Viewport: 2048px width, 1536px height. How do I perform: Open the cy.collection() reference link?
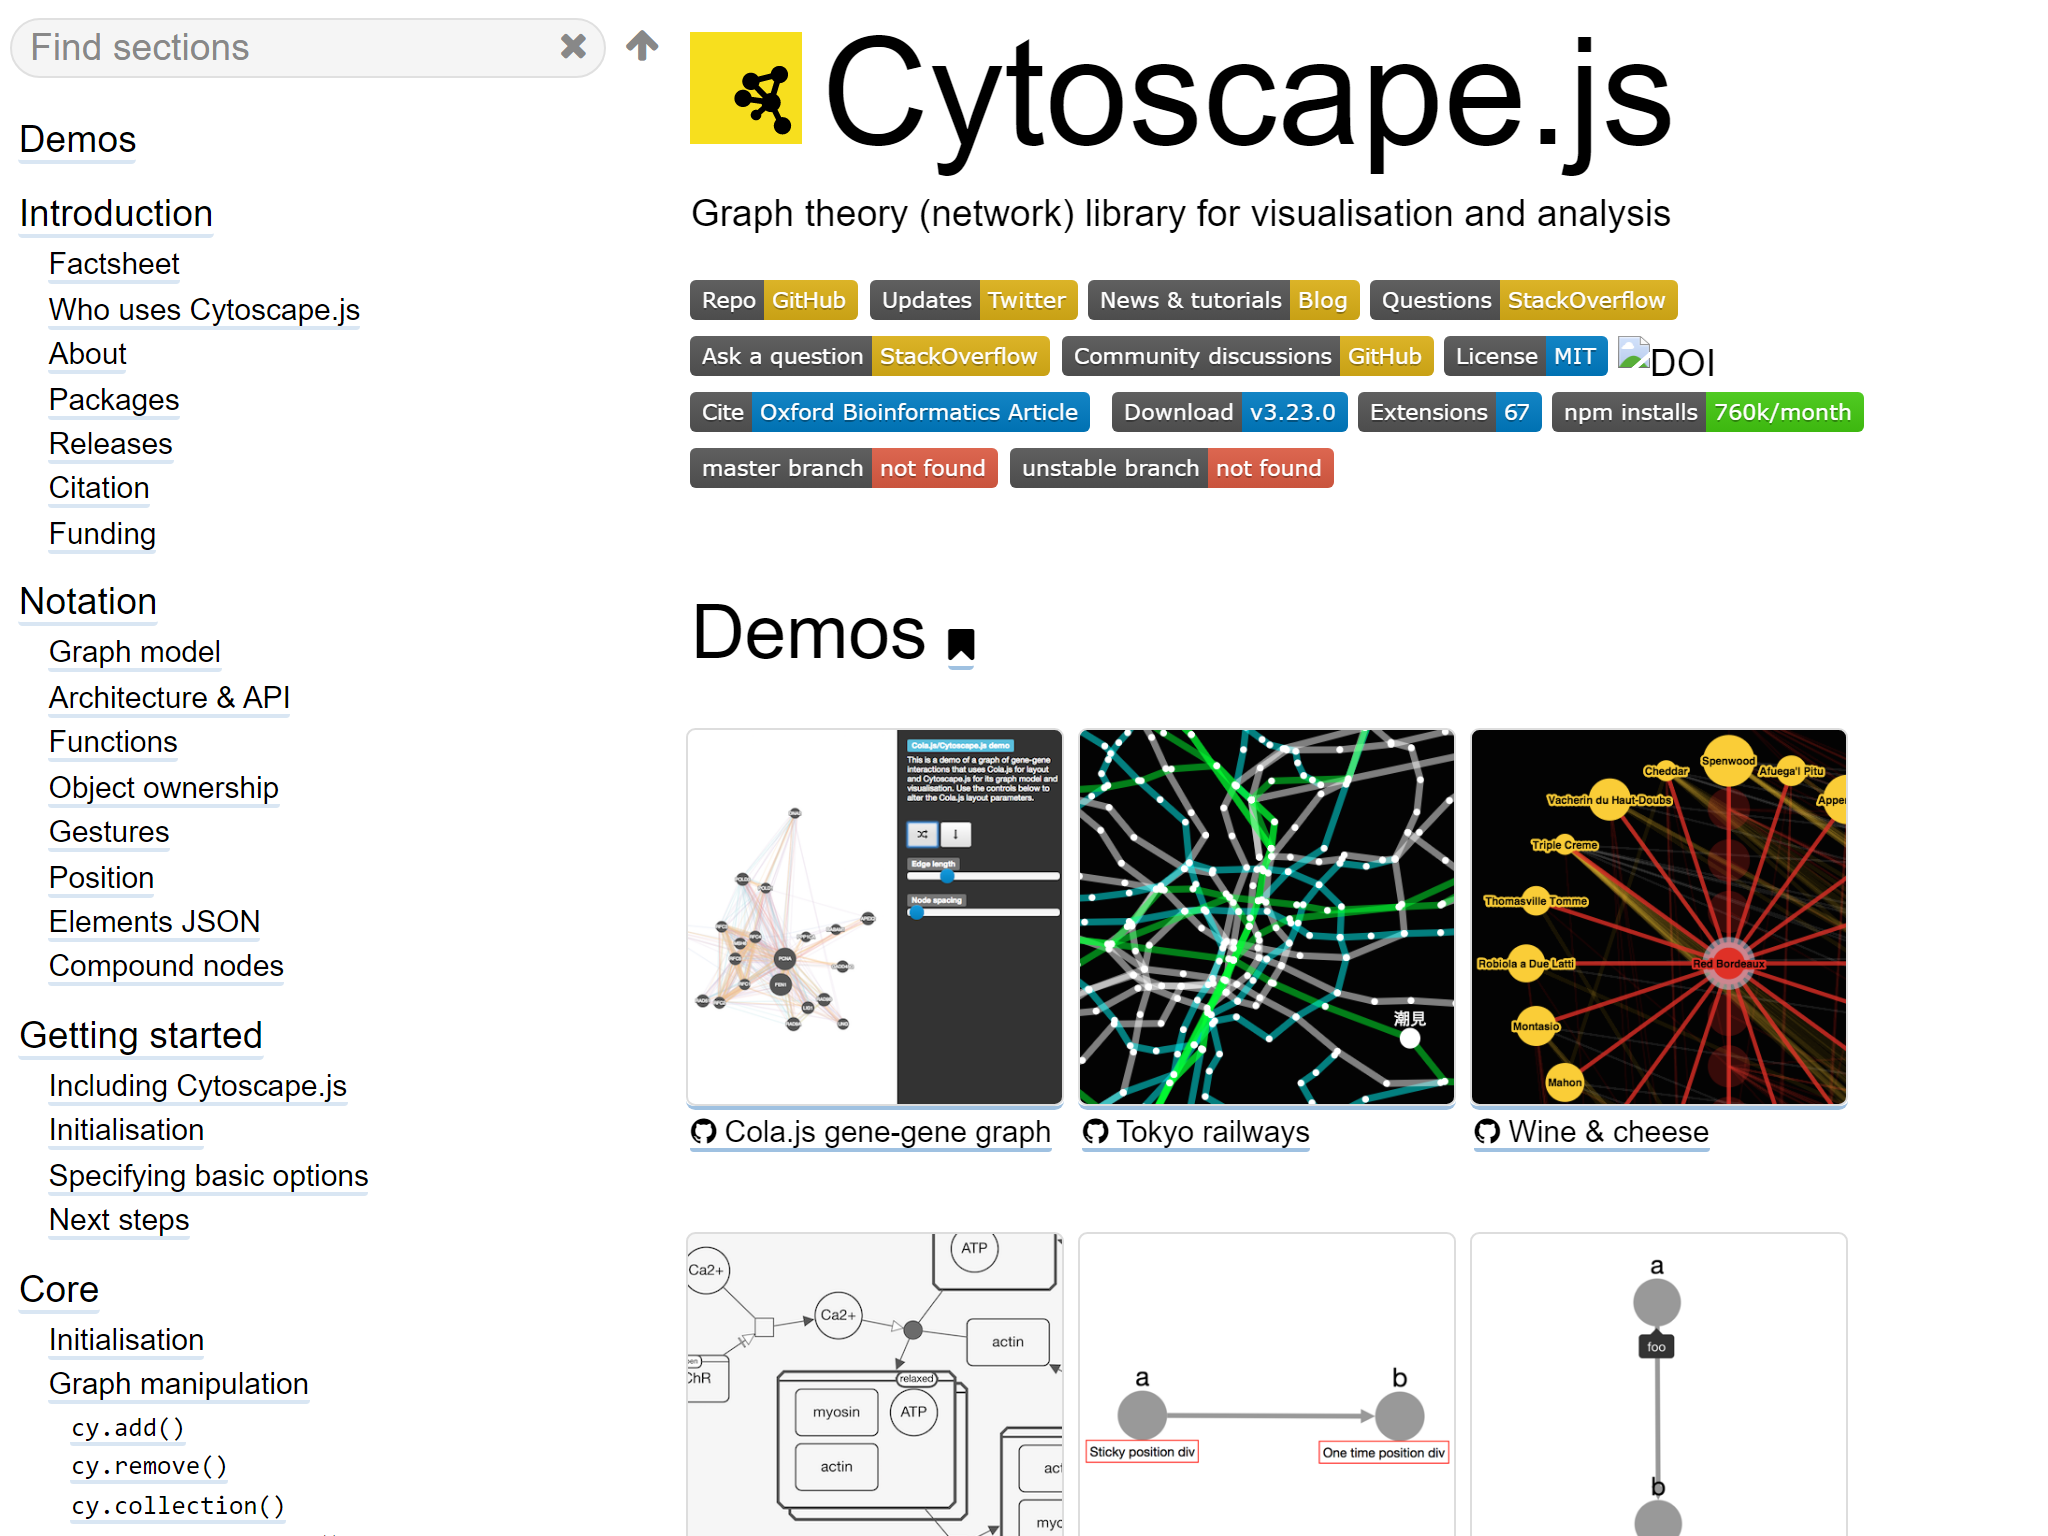(178, 1506)
